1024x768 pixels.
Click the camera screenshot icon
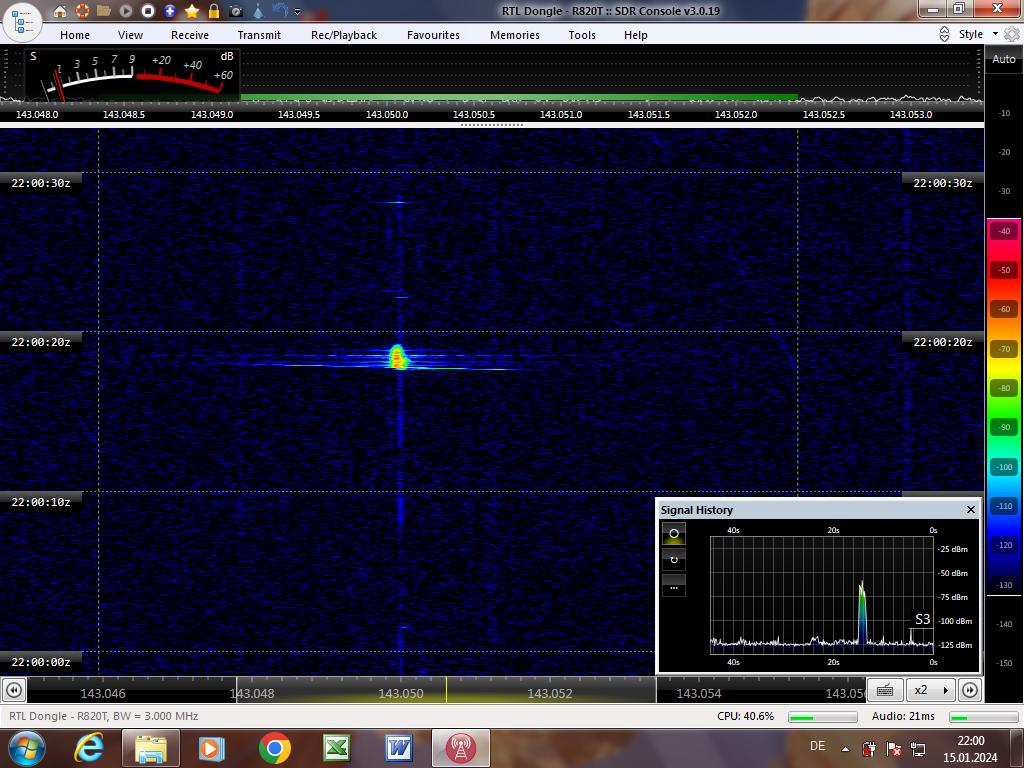[x=236, y=11]
